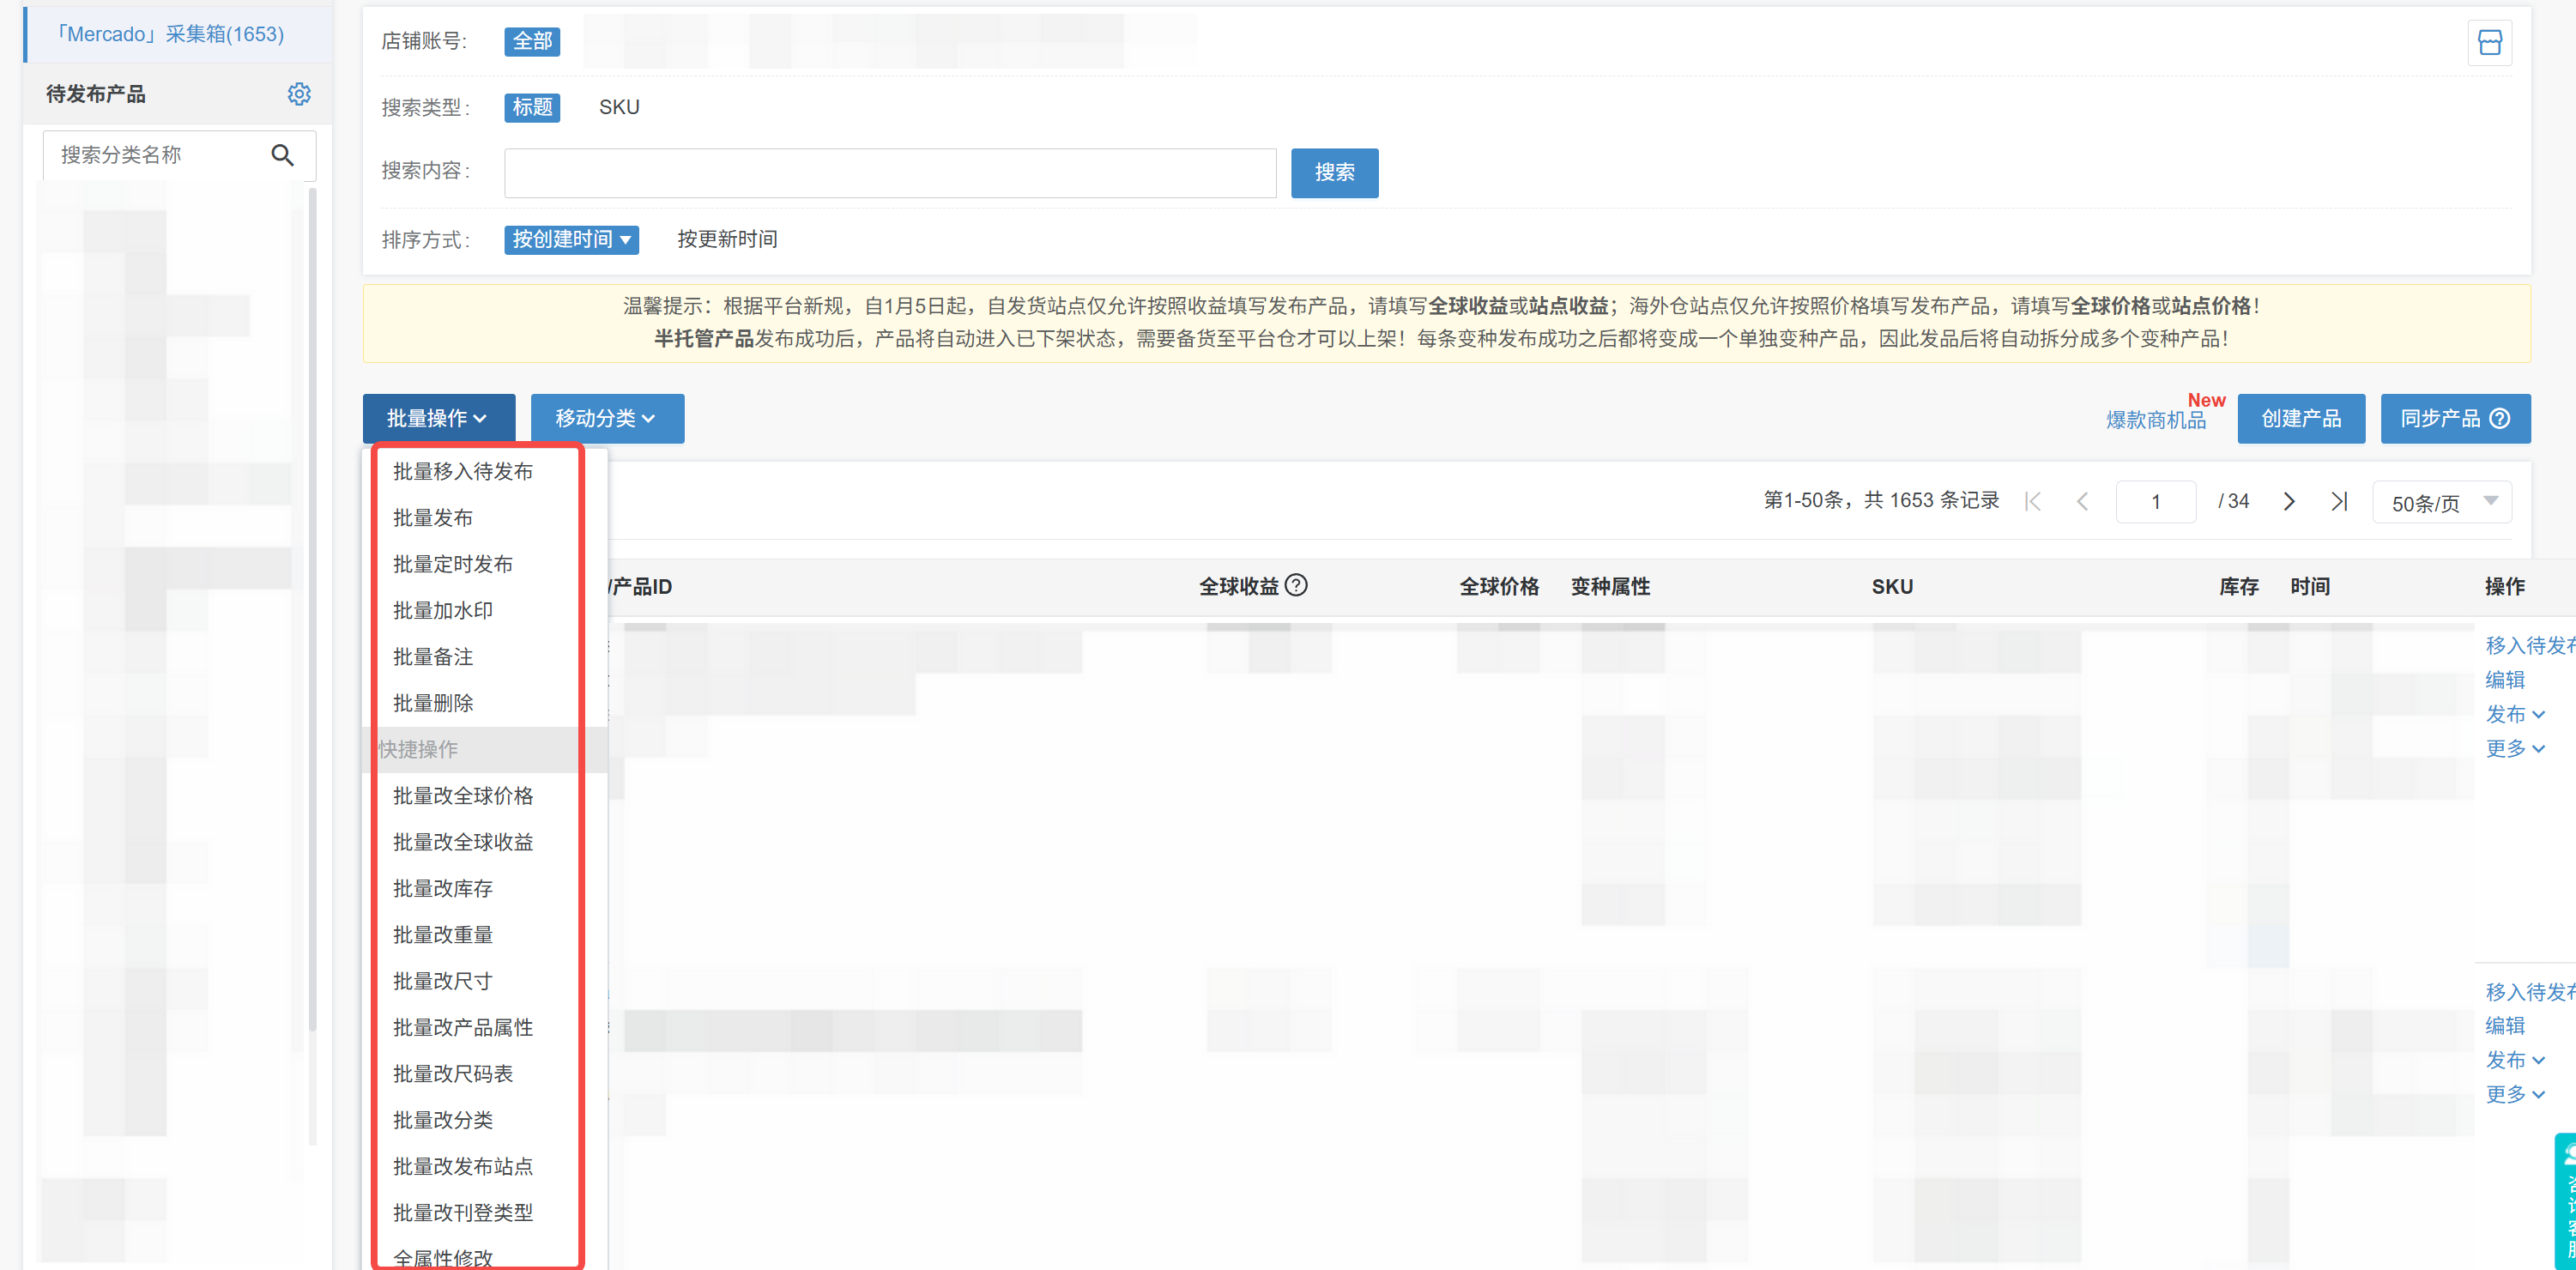Jump to the last page arrow
Screen dimensions: 2576x1270
(x=2340, y=501)
